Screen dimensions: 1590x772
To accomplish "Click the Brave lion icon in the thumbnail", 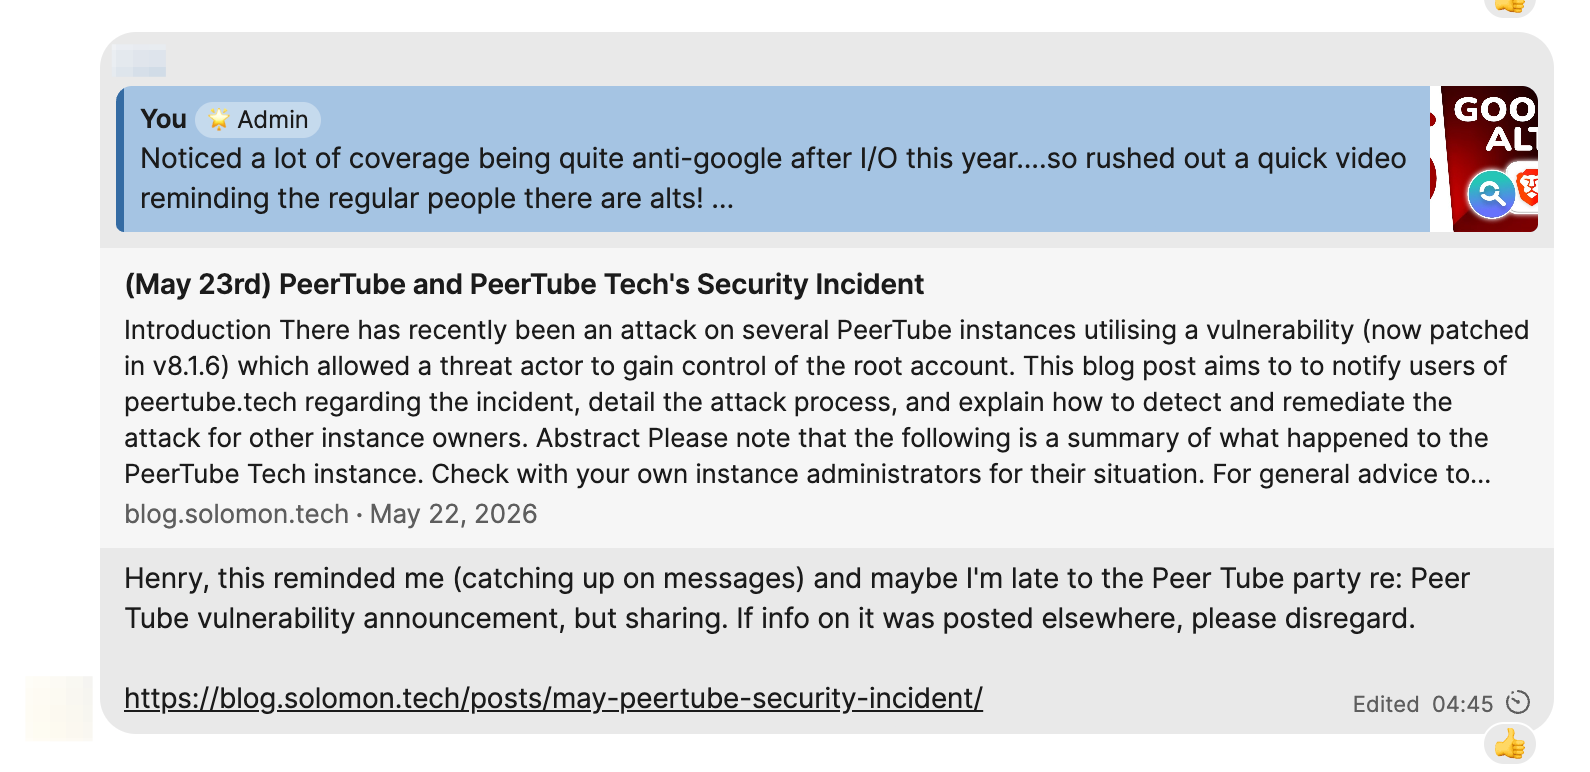I will click(x=1527, y=187).
